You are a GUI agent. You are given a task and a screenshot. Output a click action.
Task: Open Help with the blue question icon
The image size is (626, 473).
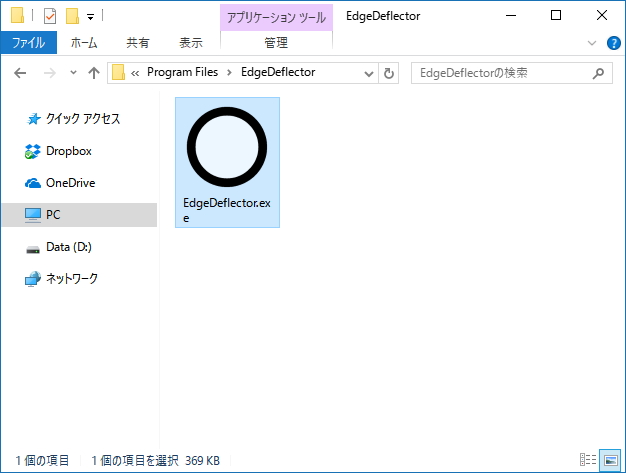click(614, 43)
